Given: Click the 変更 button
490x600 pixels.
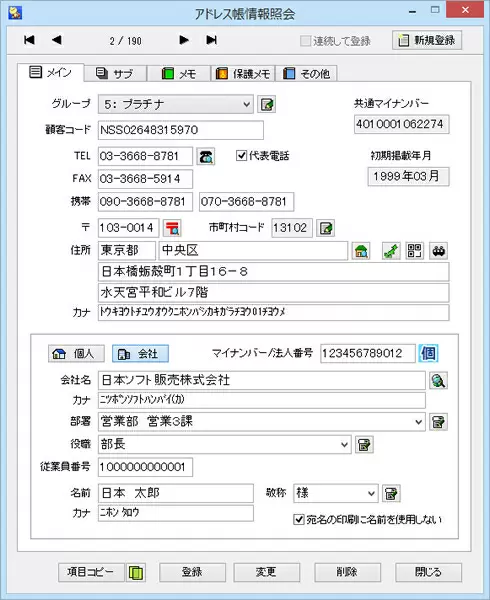Looking at the screenshot, I should [x=266, y=572].
